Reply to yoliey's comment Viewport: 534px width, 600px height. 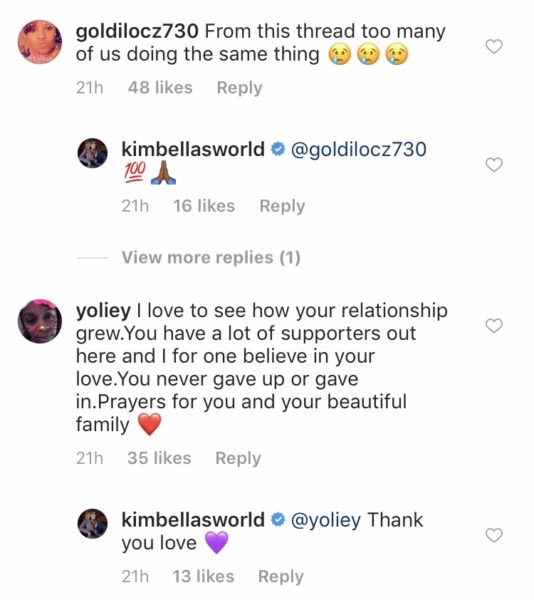pos(238,458)
